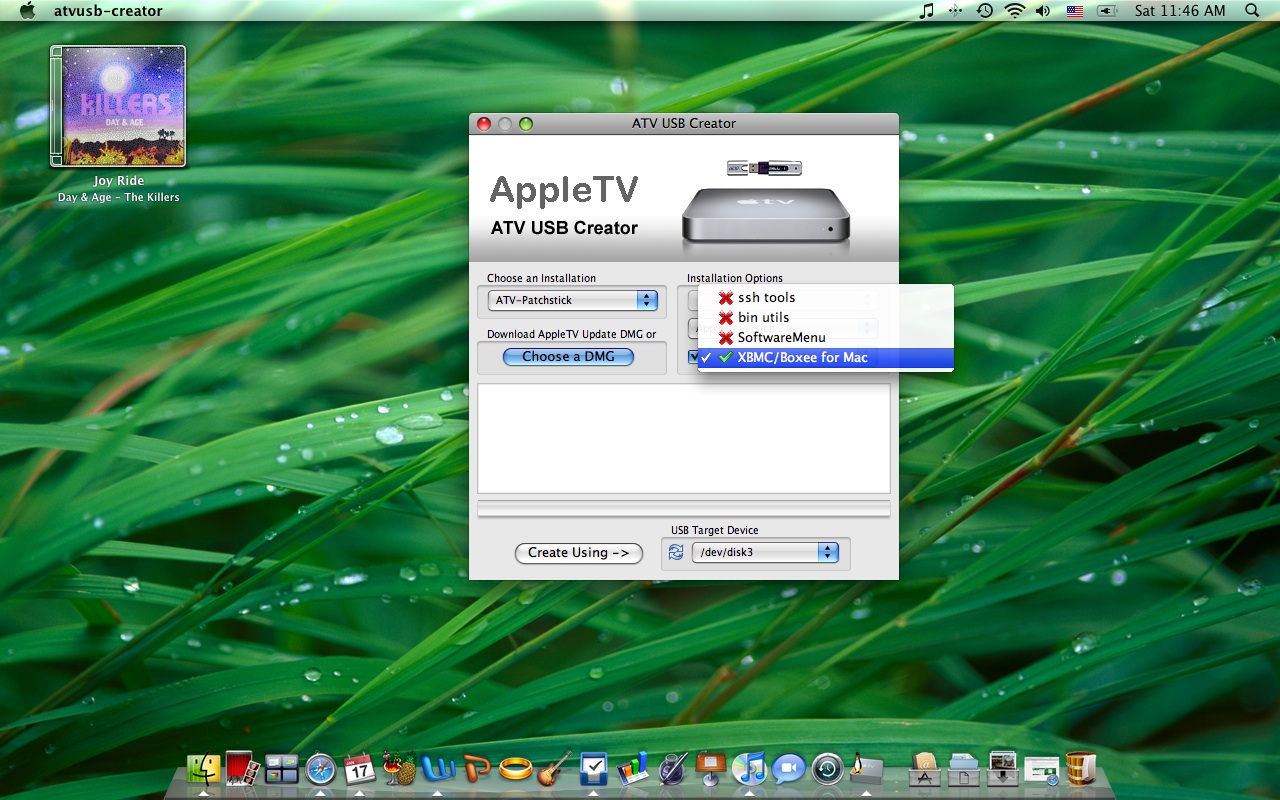
Task: Open the web page document in dock
Action: 1042,770
